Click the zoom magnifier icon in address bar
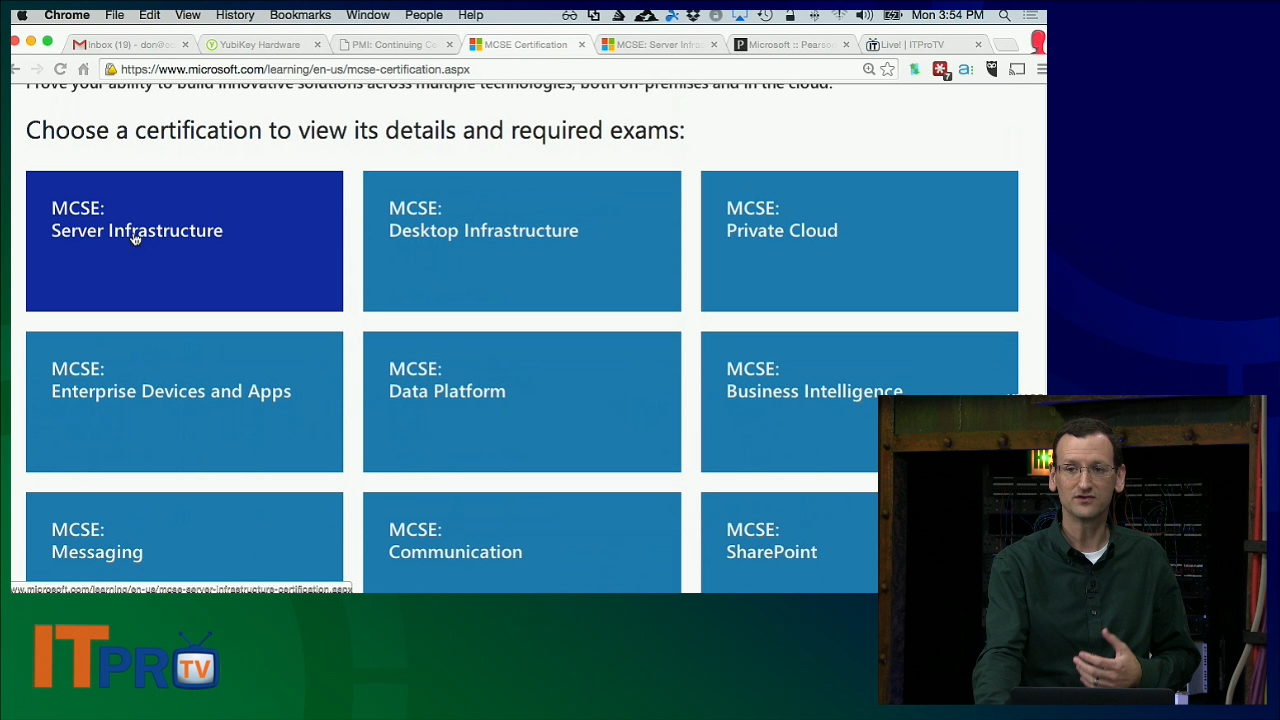The height and width of the screenshot is (720, 1280). coord(868,69)
